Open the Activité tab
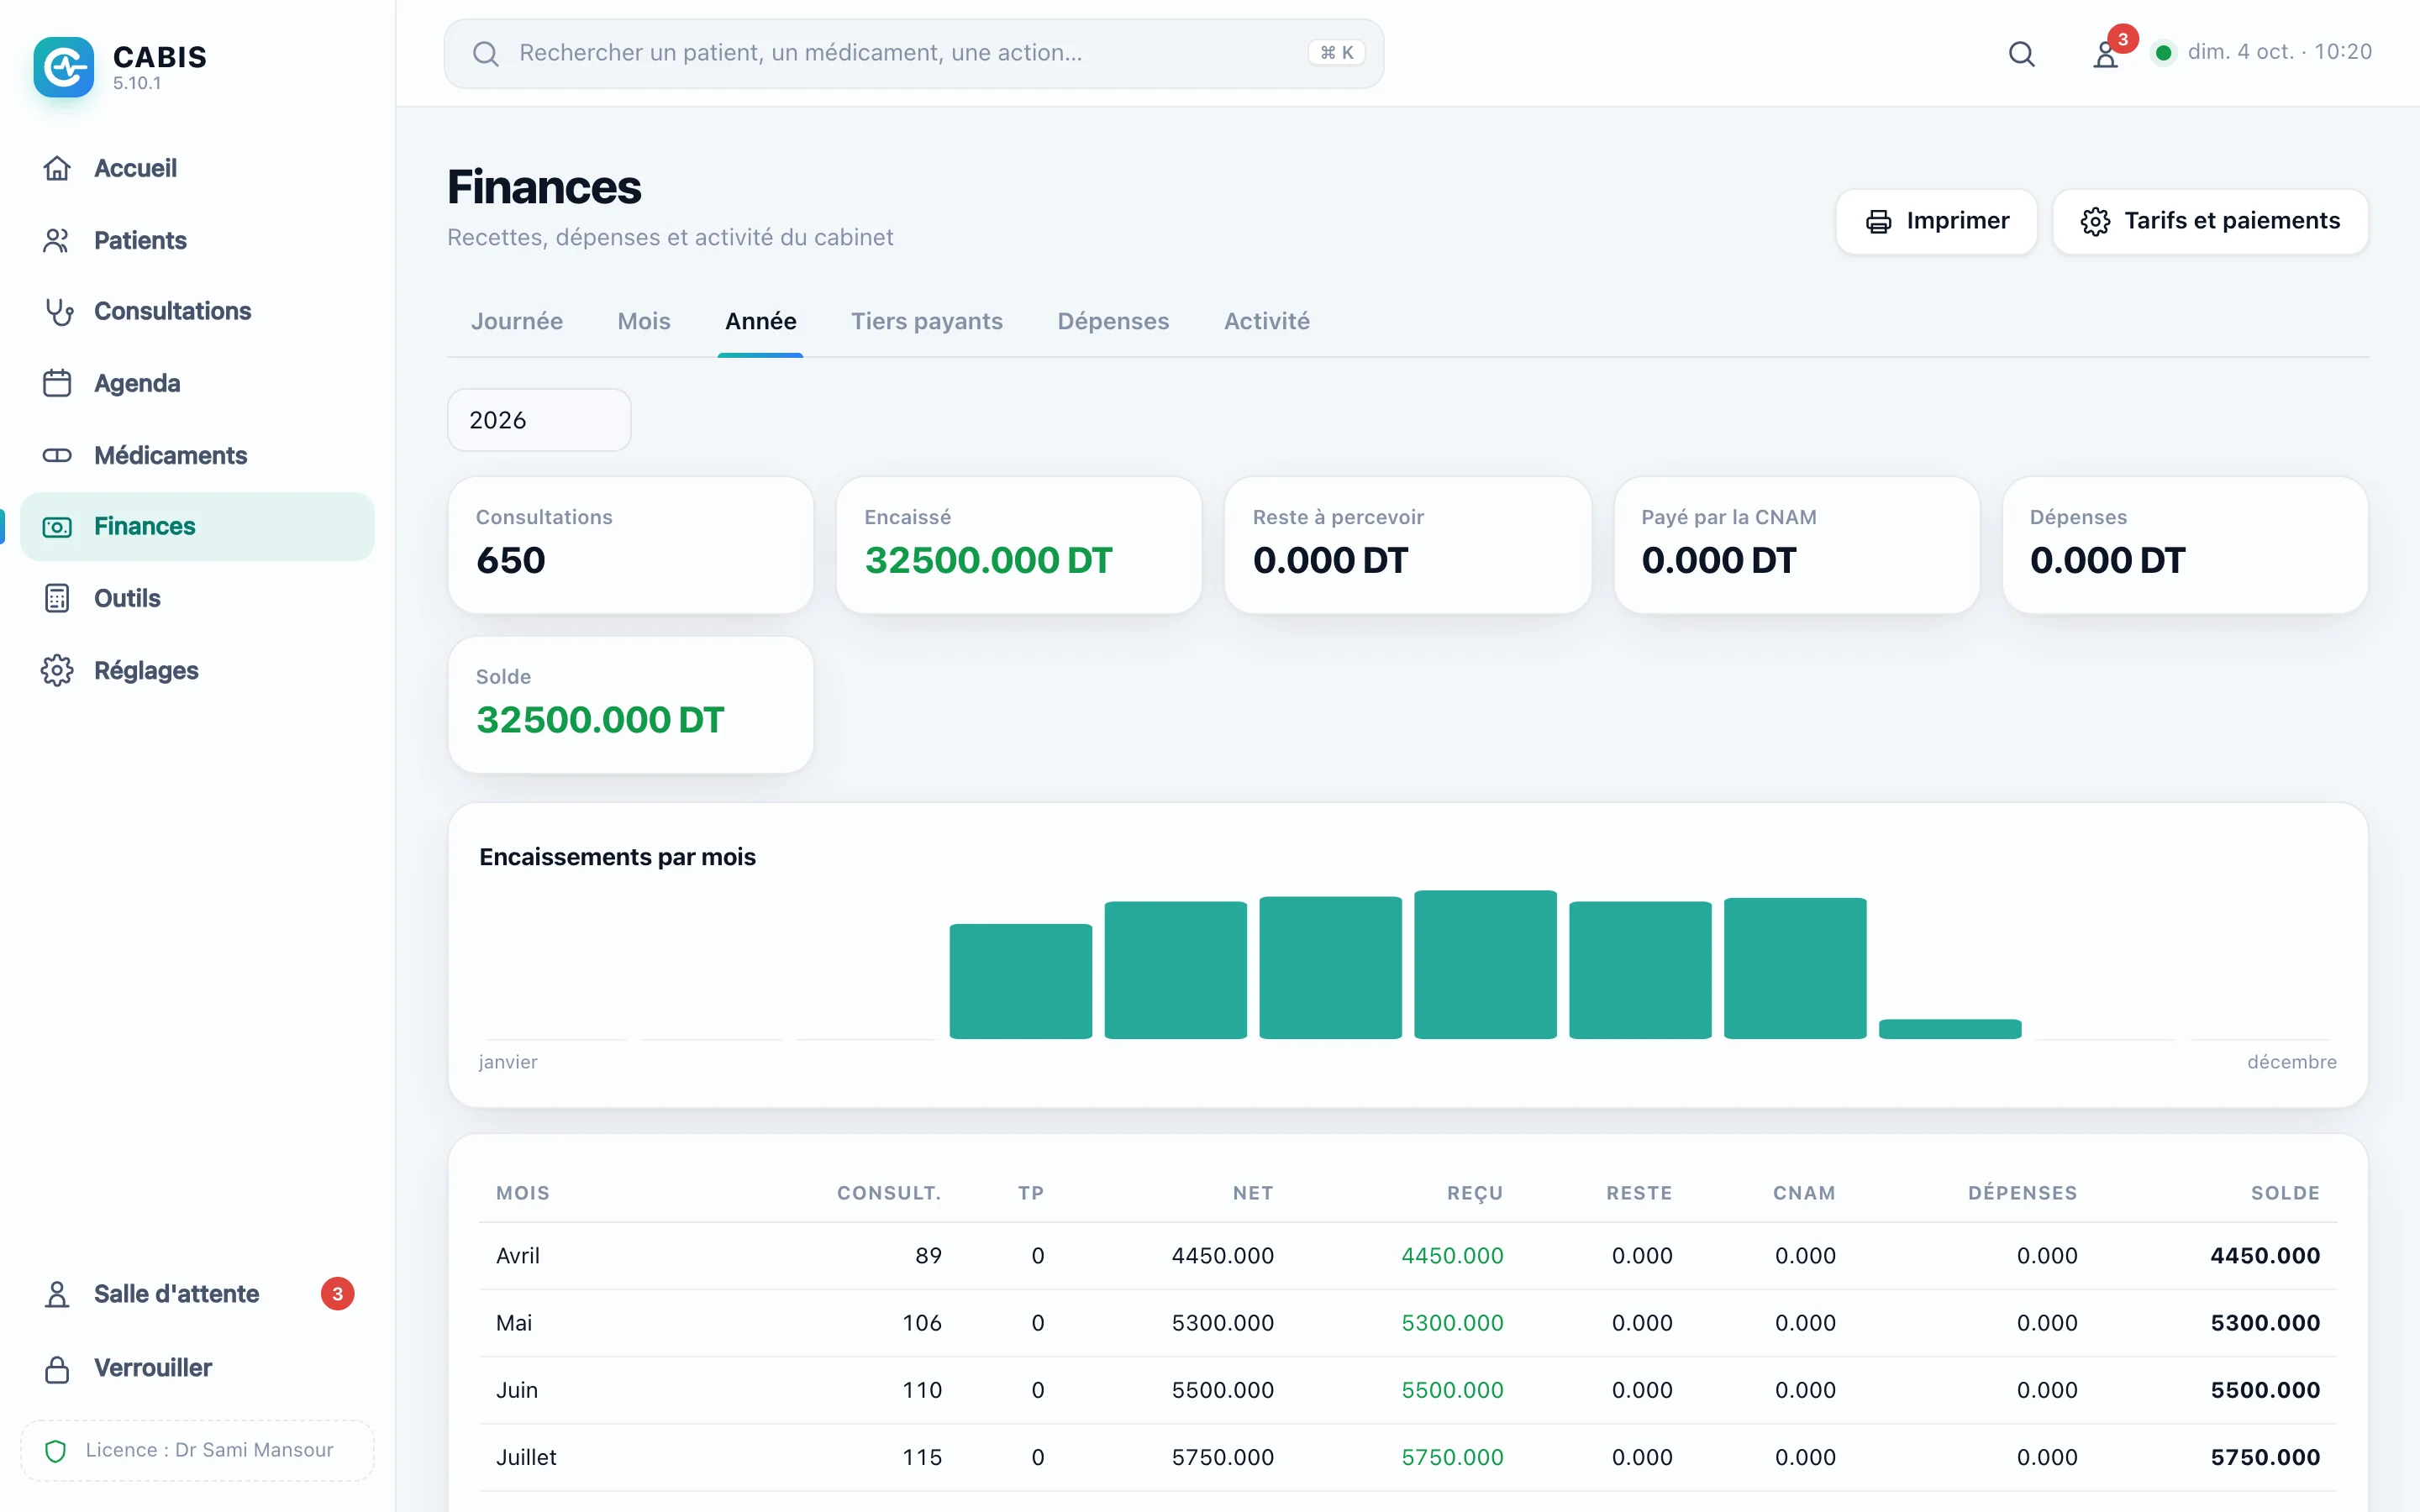The image size is (2420, 1512). pyautogui.click(x=1266, y=321)
